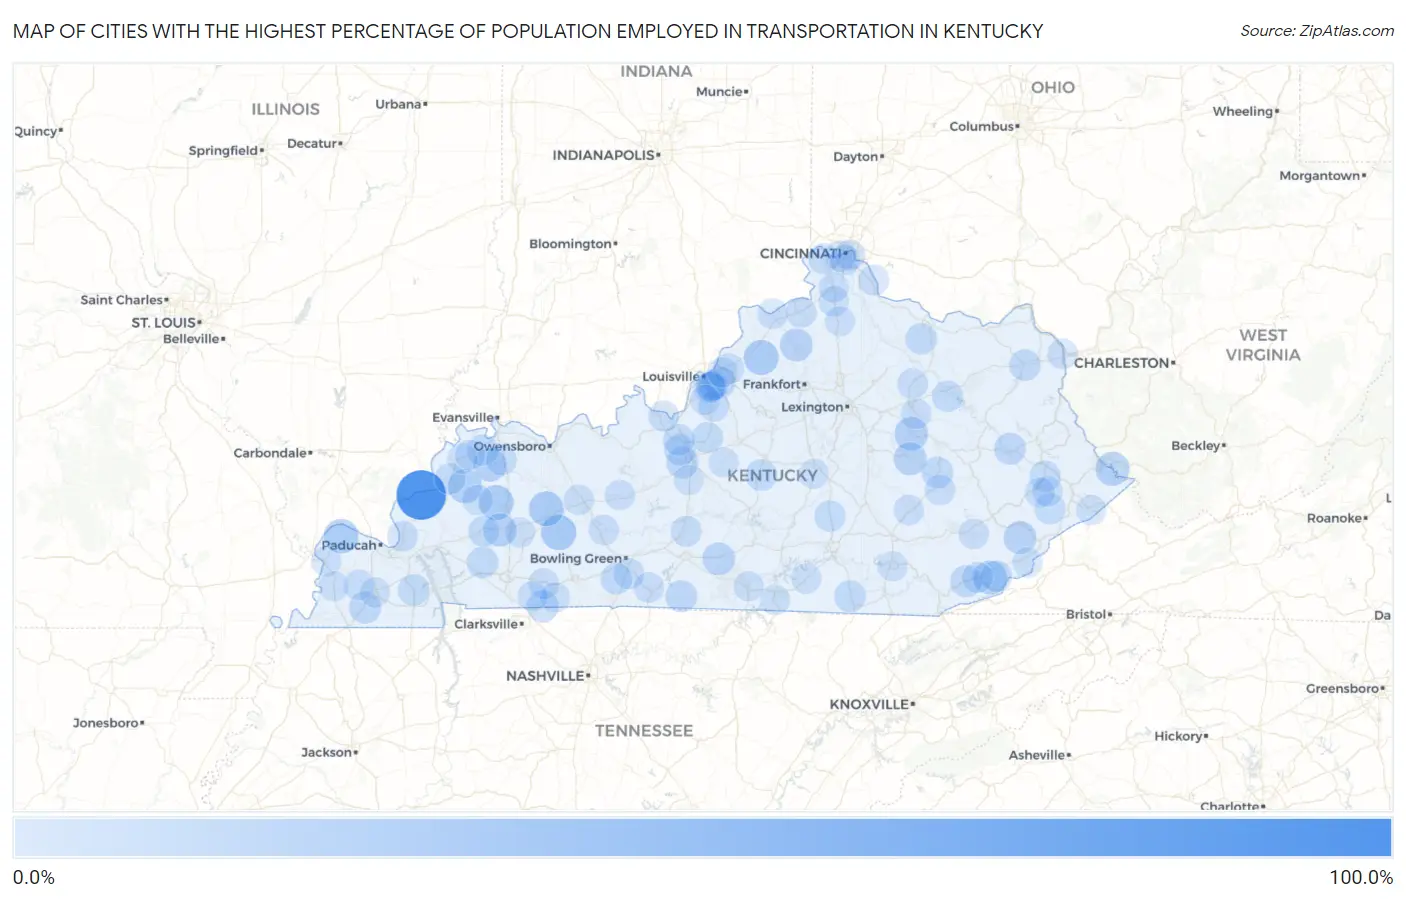Click the Beckley city label
The height and width of the screenshot is (899, 1406).
(1196, 446)
